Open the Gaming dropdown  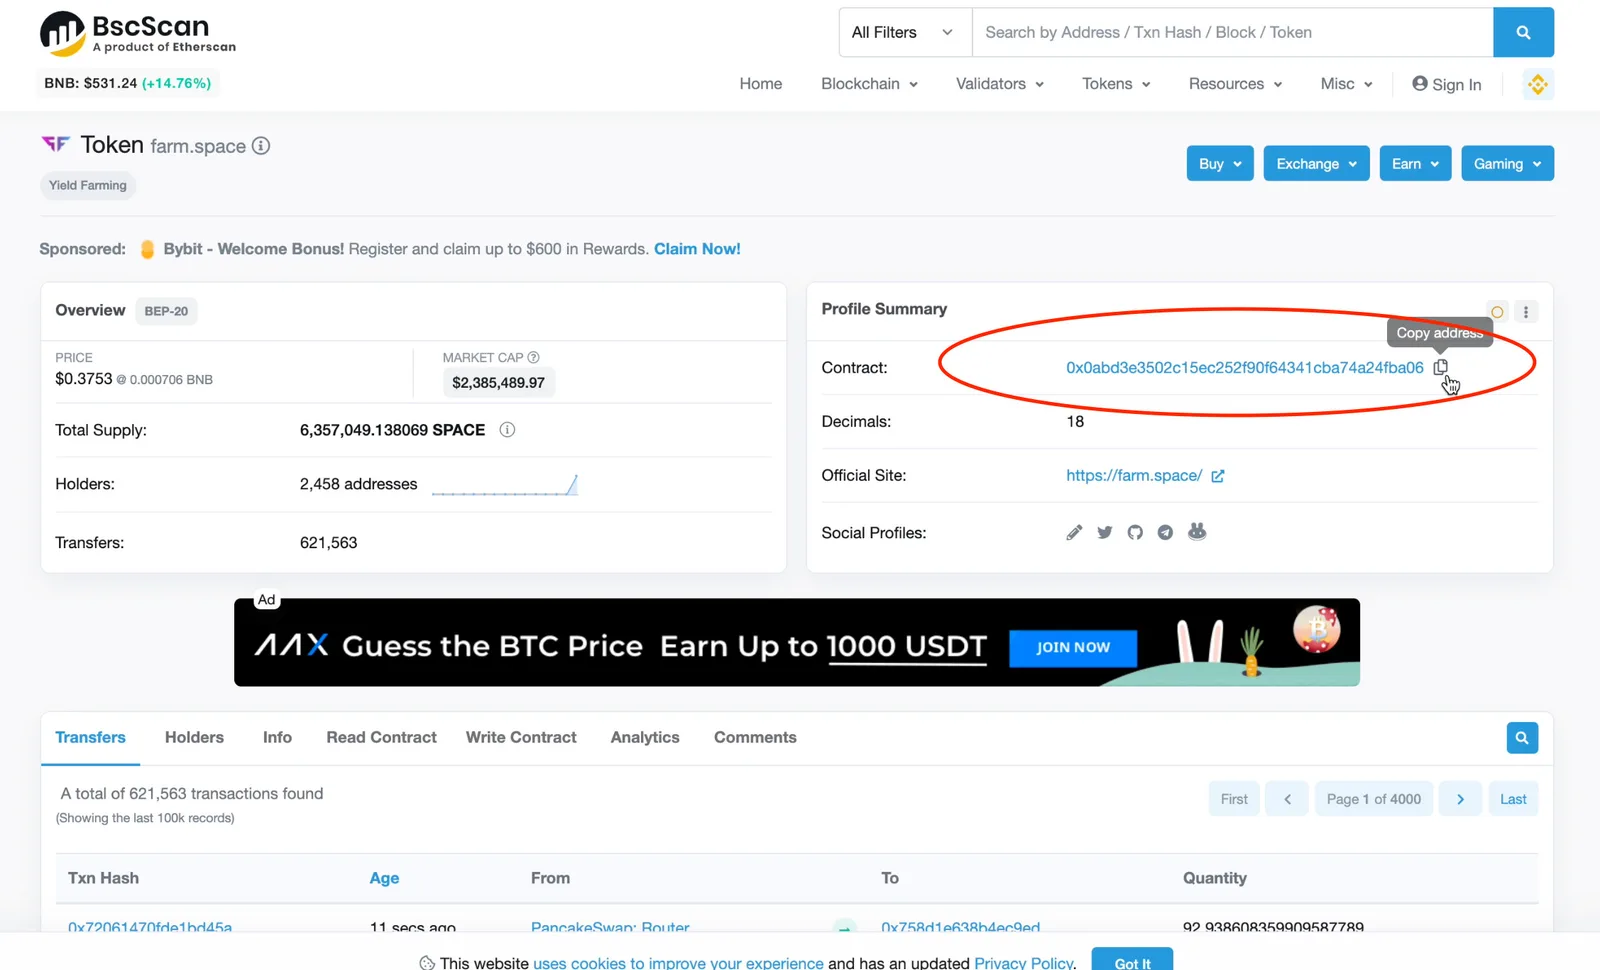point(1507,164)
